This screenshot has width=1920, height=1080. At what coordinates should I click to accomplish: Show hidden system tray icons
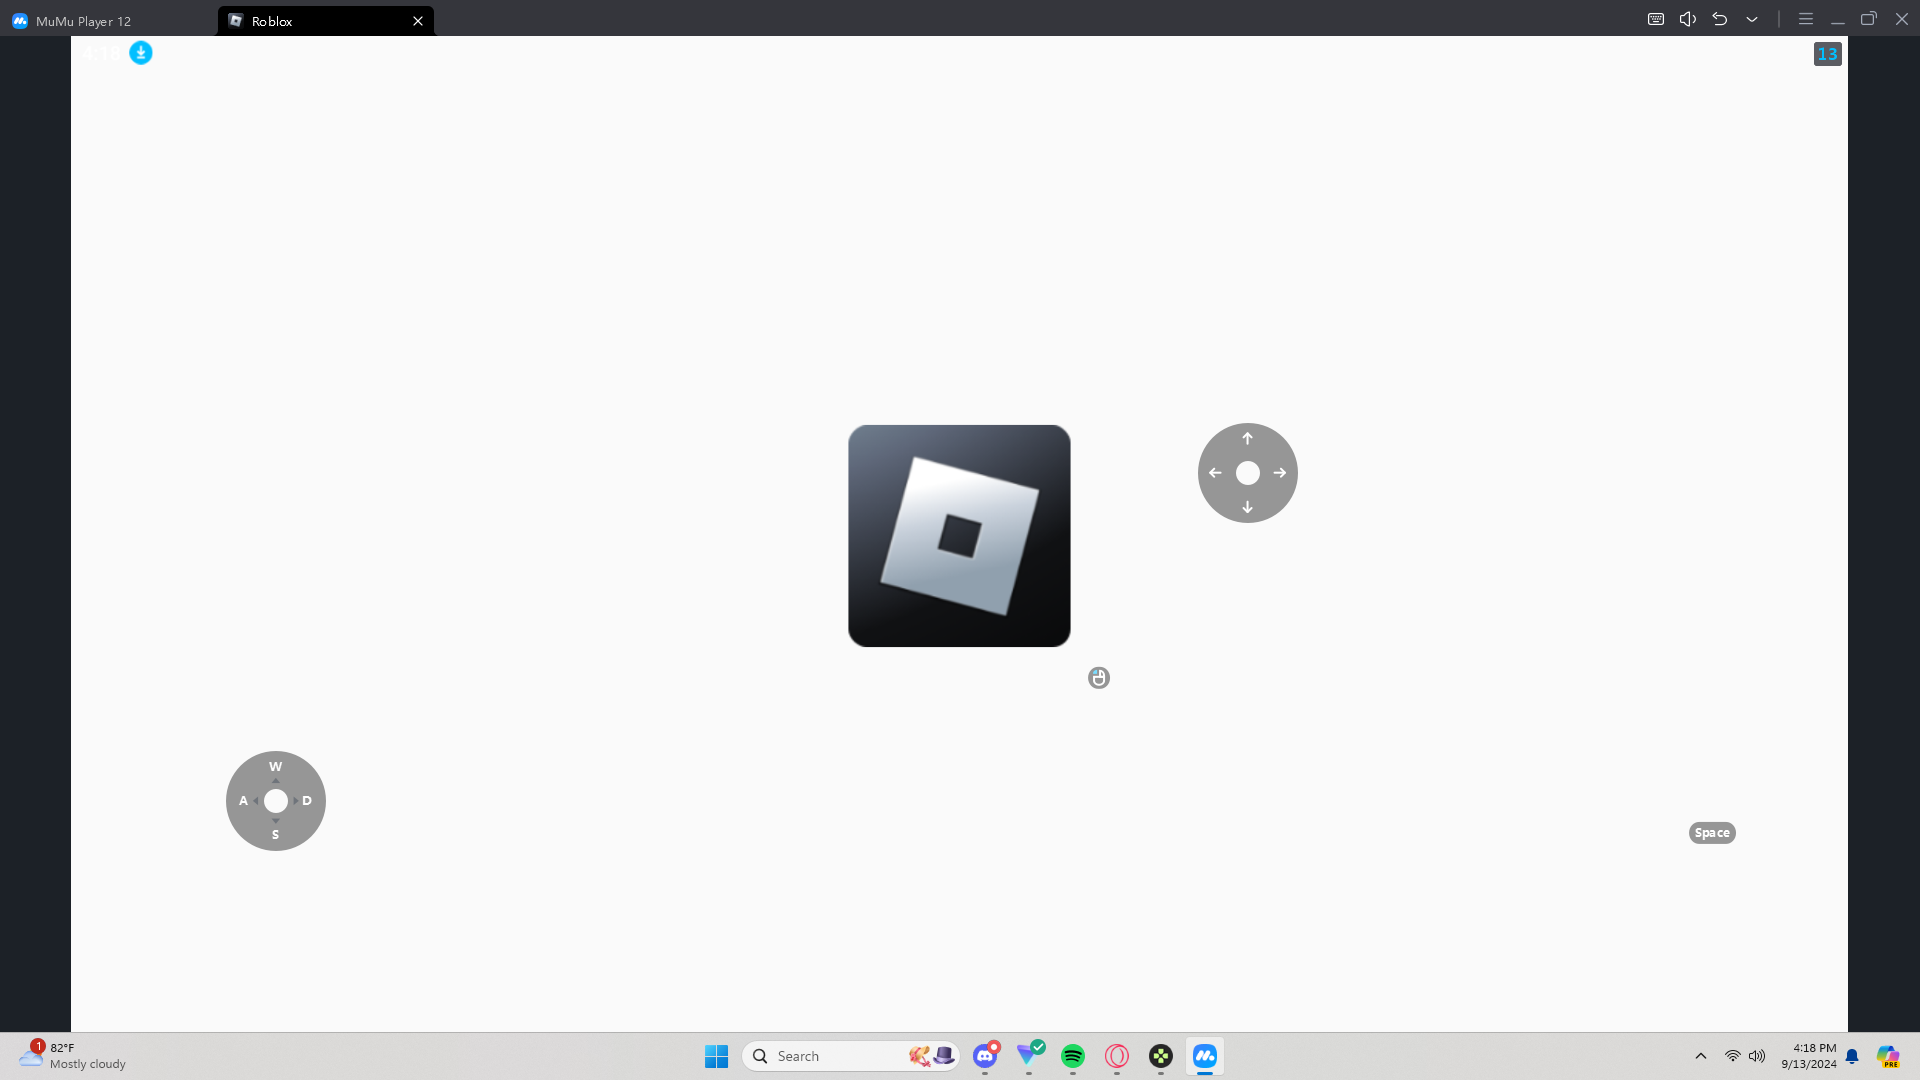1701,1056
